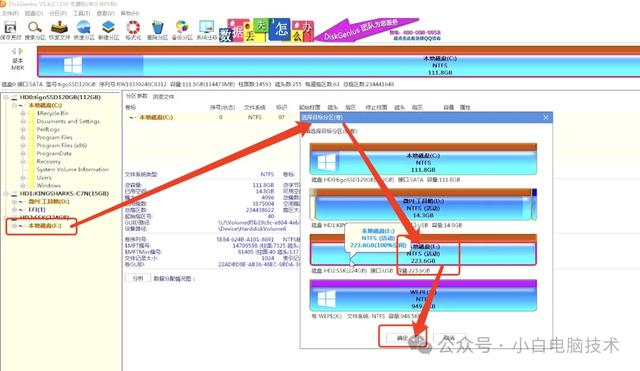Launch the Quick Partition (快速分区) tool

point(84,28)
